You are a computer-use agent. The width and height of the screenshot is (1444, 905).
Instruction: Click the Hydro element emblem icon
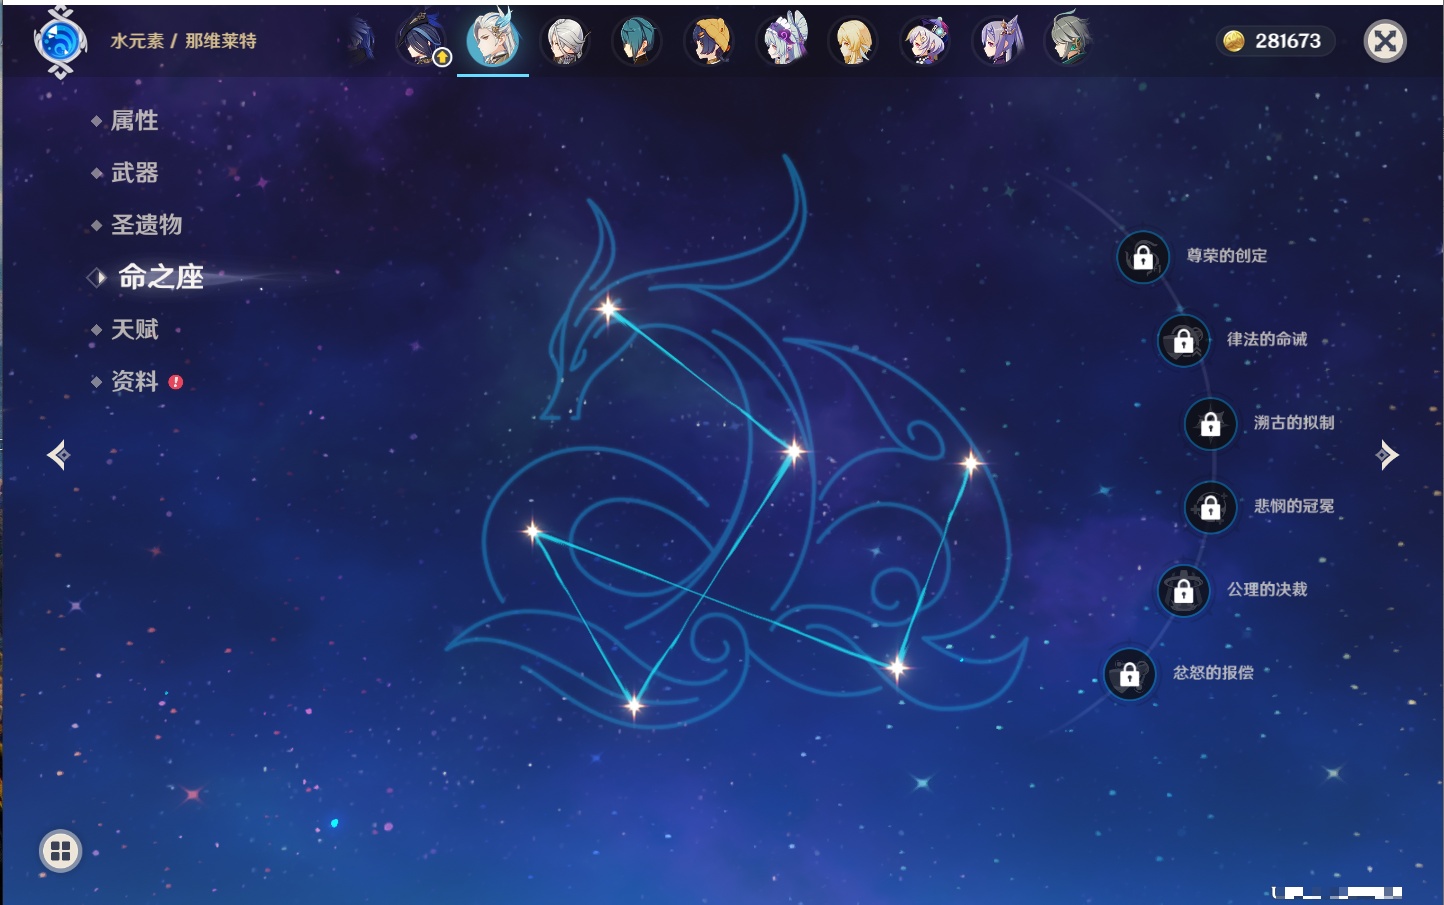[x=60, y=42]
